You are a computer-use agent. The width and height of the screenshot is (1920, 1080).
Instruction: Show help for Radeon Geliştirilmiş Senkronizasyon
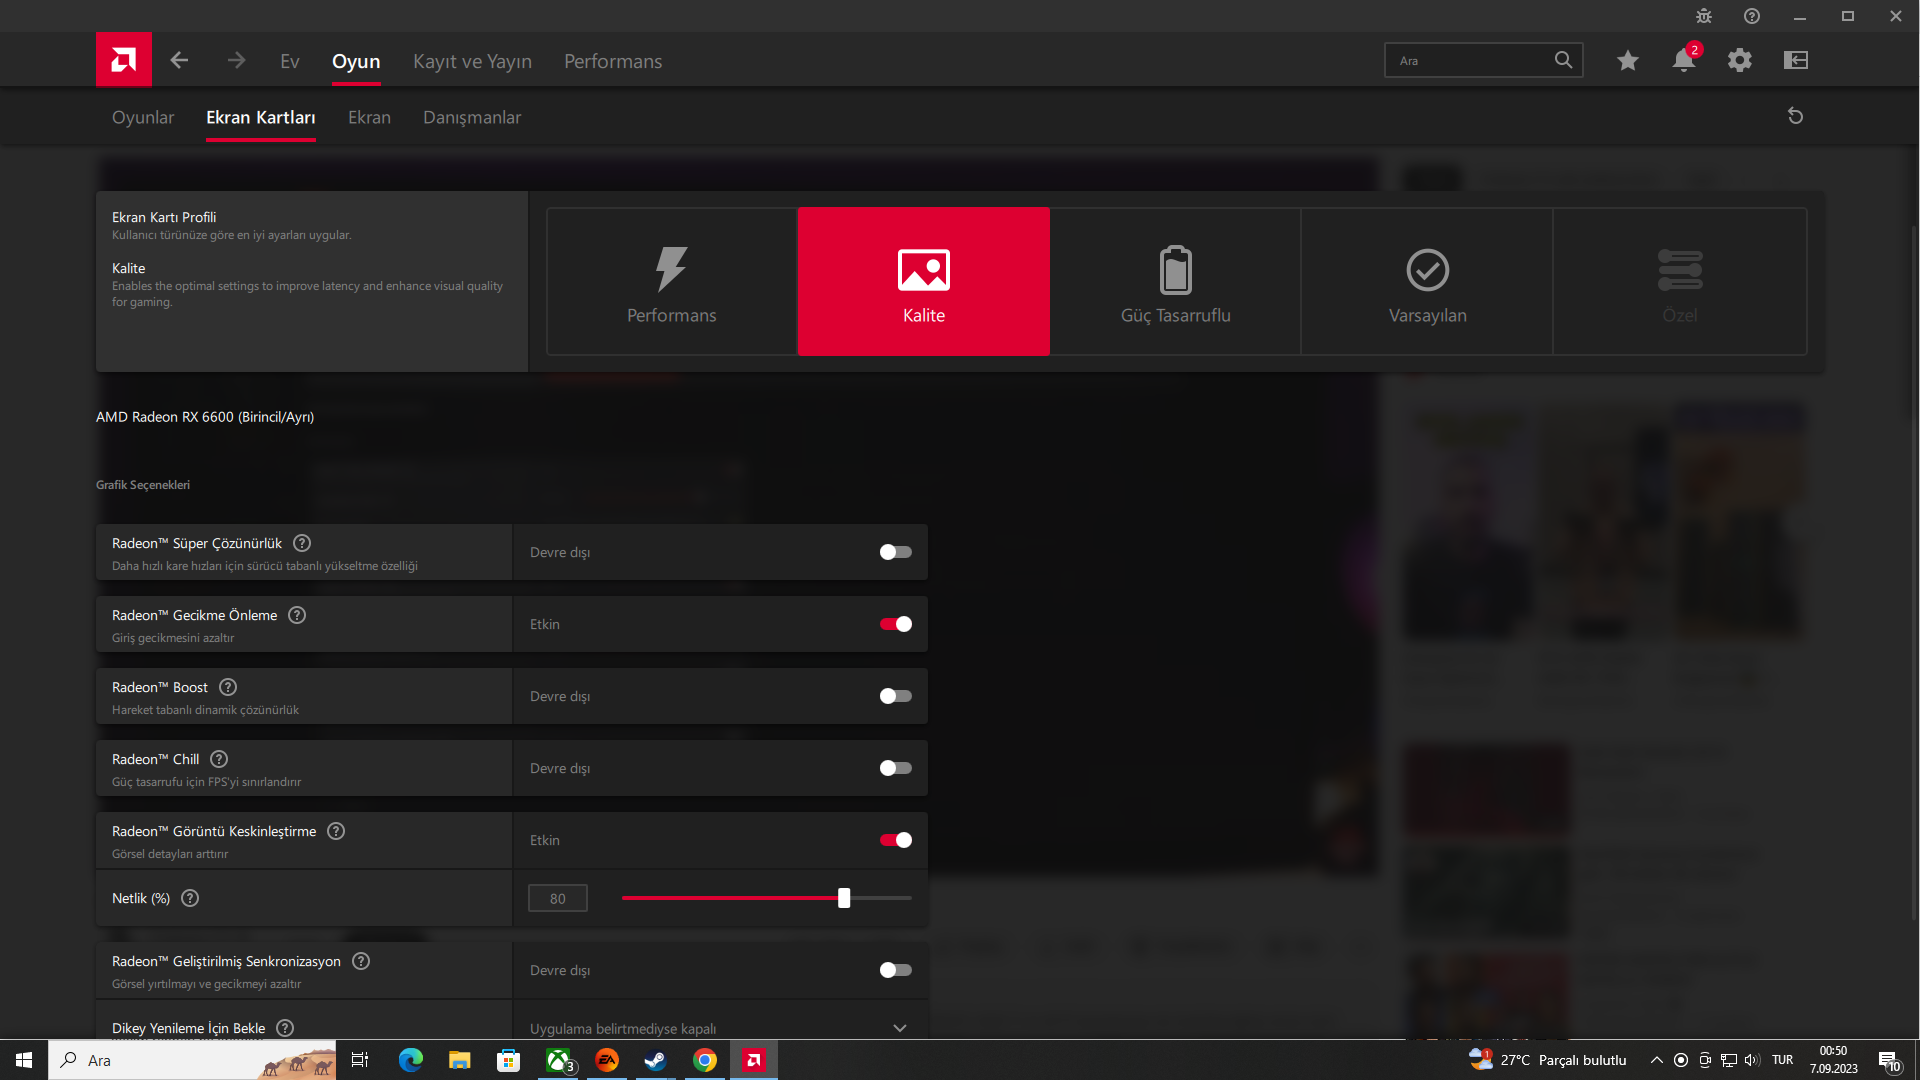coord(361,961)
